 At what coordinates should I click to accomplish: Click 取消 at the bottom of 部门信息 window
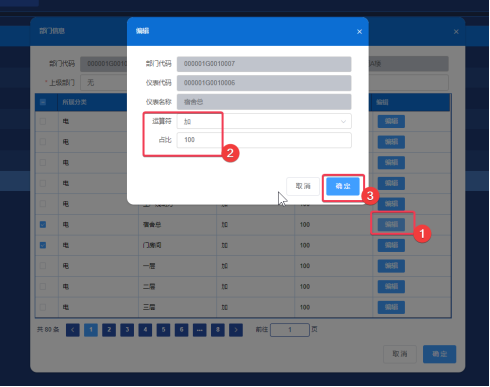[x=400, y=354]
